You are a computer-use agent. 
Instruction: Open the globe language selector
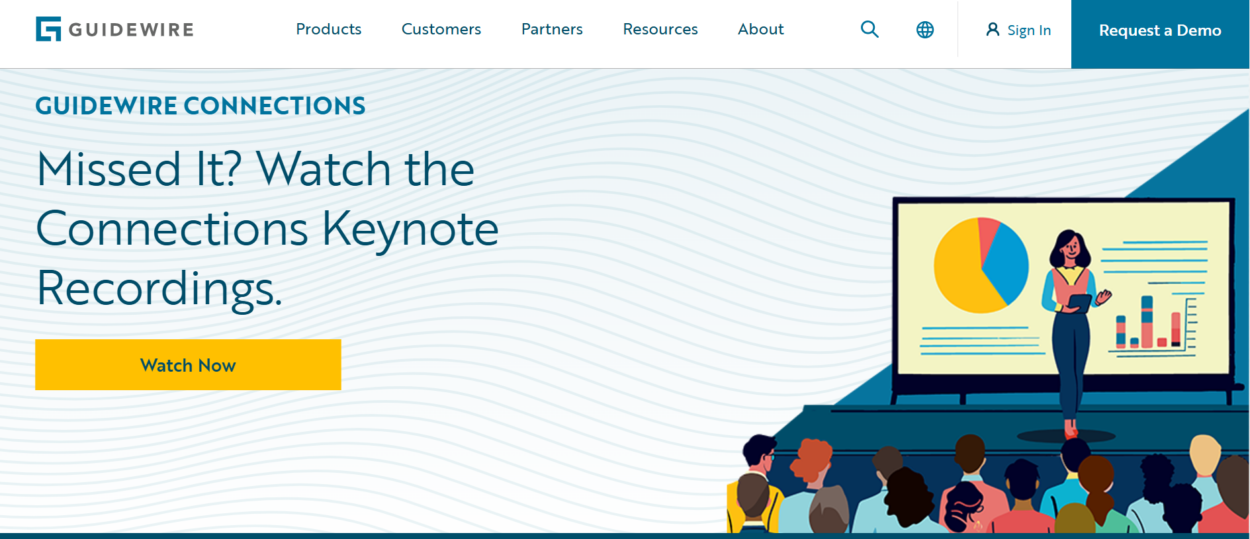[925, 30]
